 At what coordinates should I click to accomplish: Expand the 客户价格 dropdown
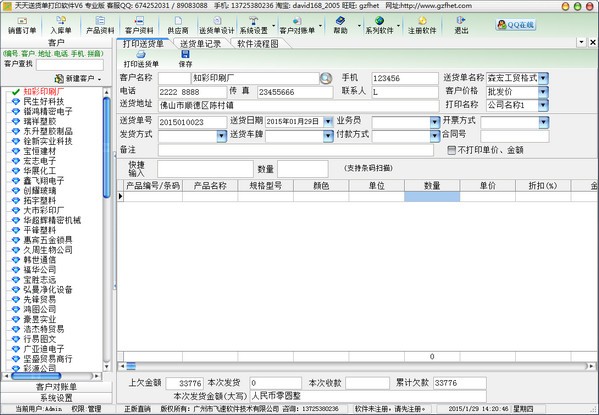(543, 92)
